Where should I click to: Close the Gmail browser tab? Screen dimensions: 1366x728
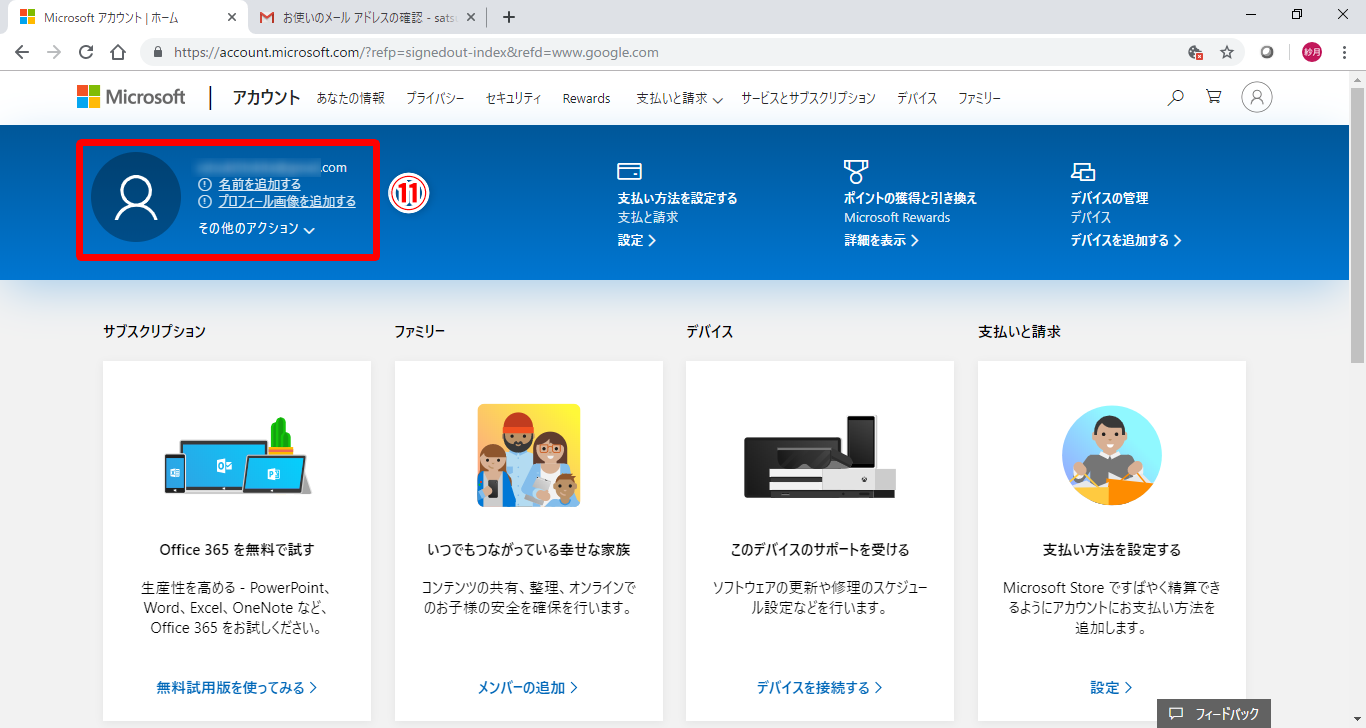(472, 17)
